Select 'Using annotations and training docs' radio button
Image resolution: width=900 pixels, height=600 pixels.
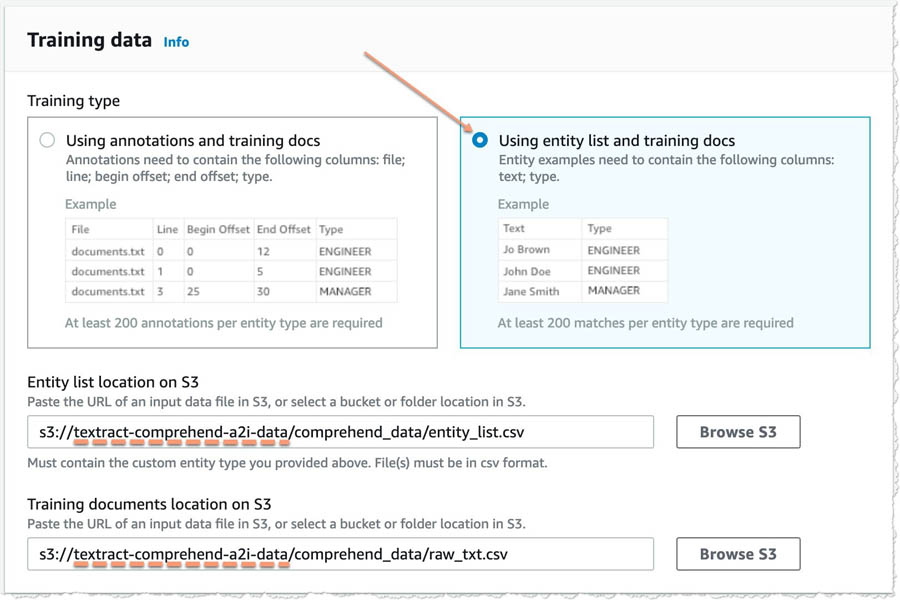pos(47,140)
